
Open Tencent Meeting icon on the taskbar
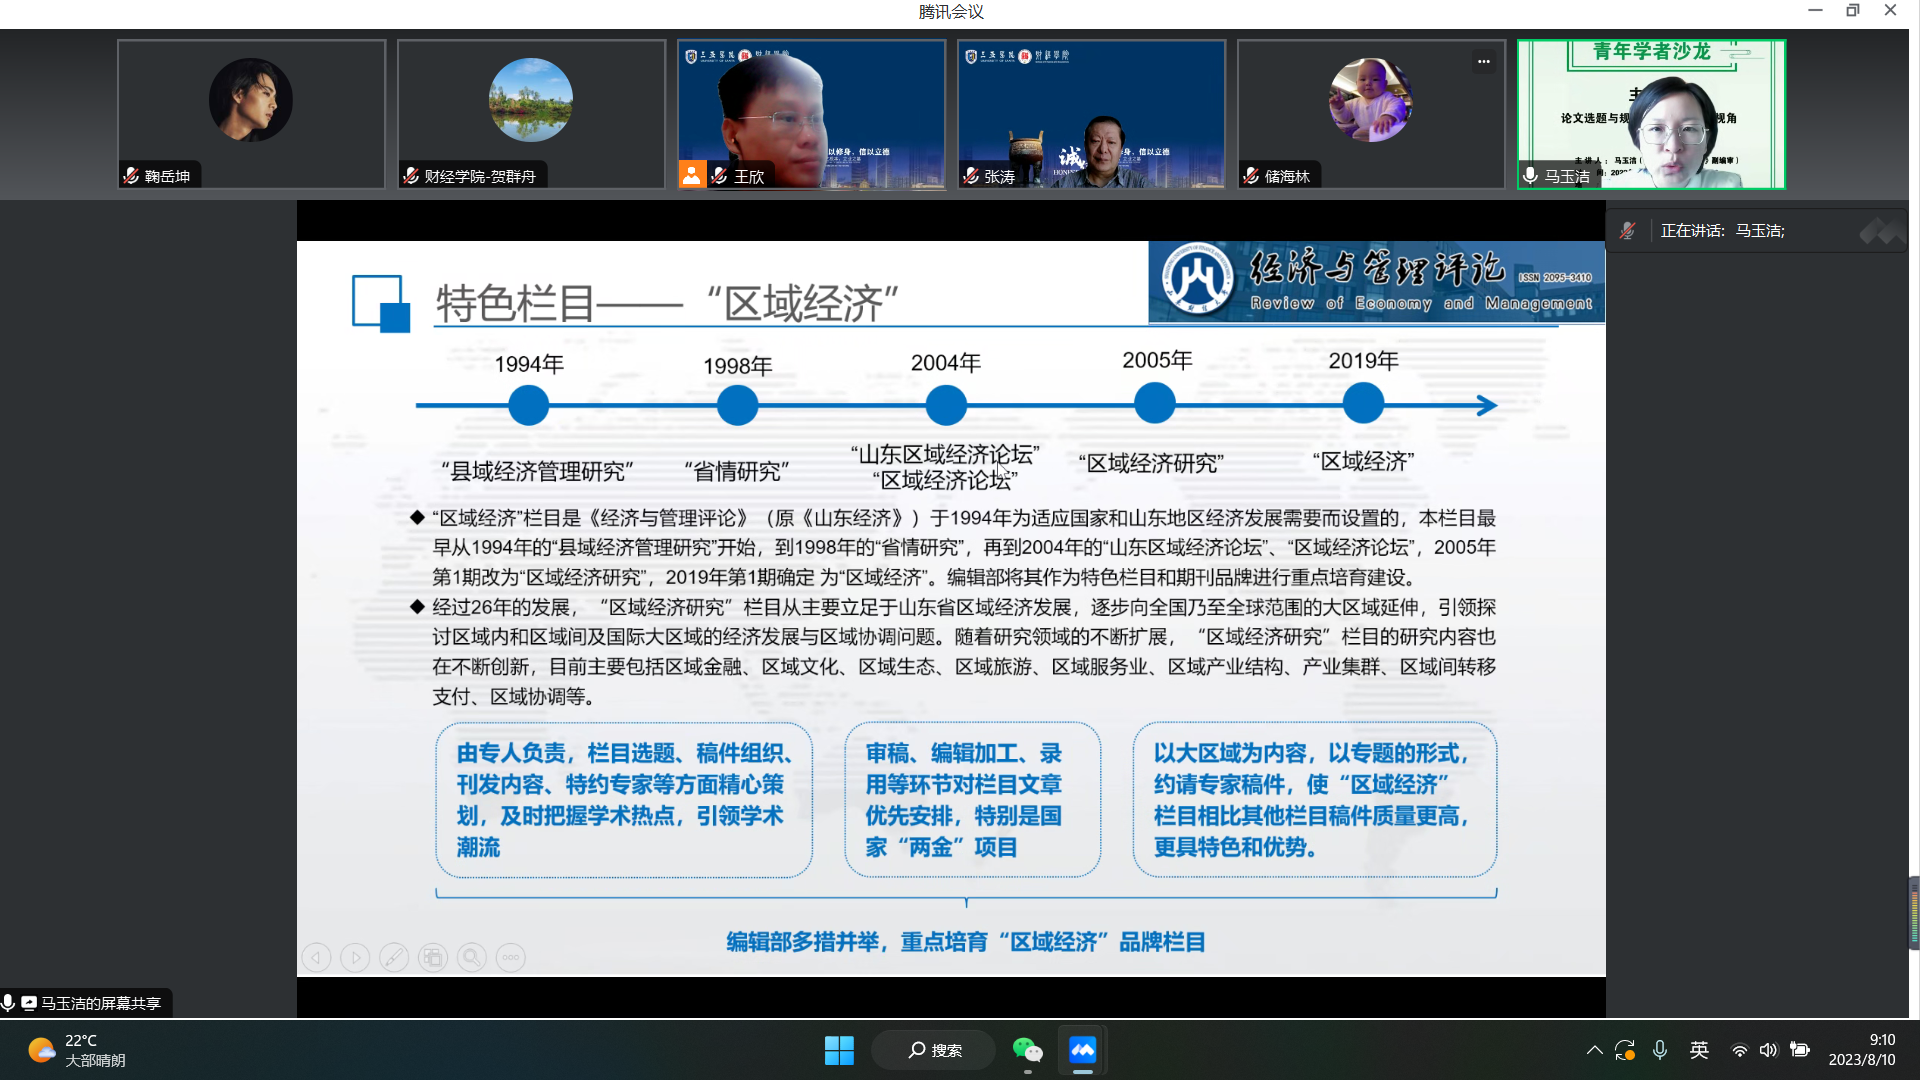[x=1083, y=1050]
